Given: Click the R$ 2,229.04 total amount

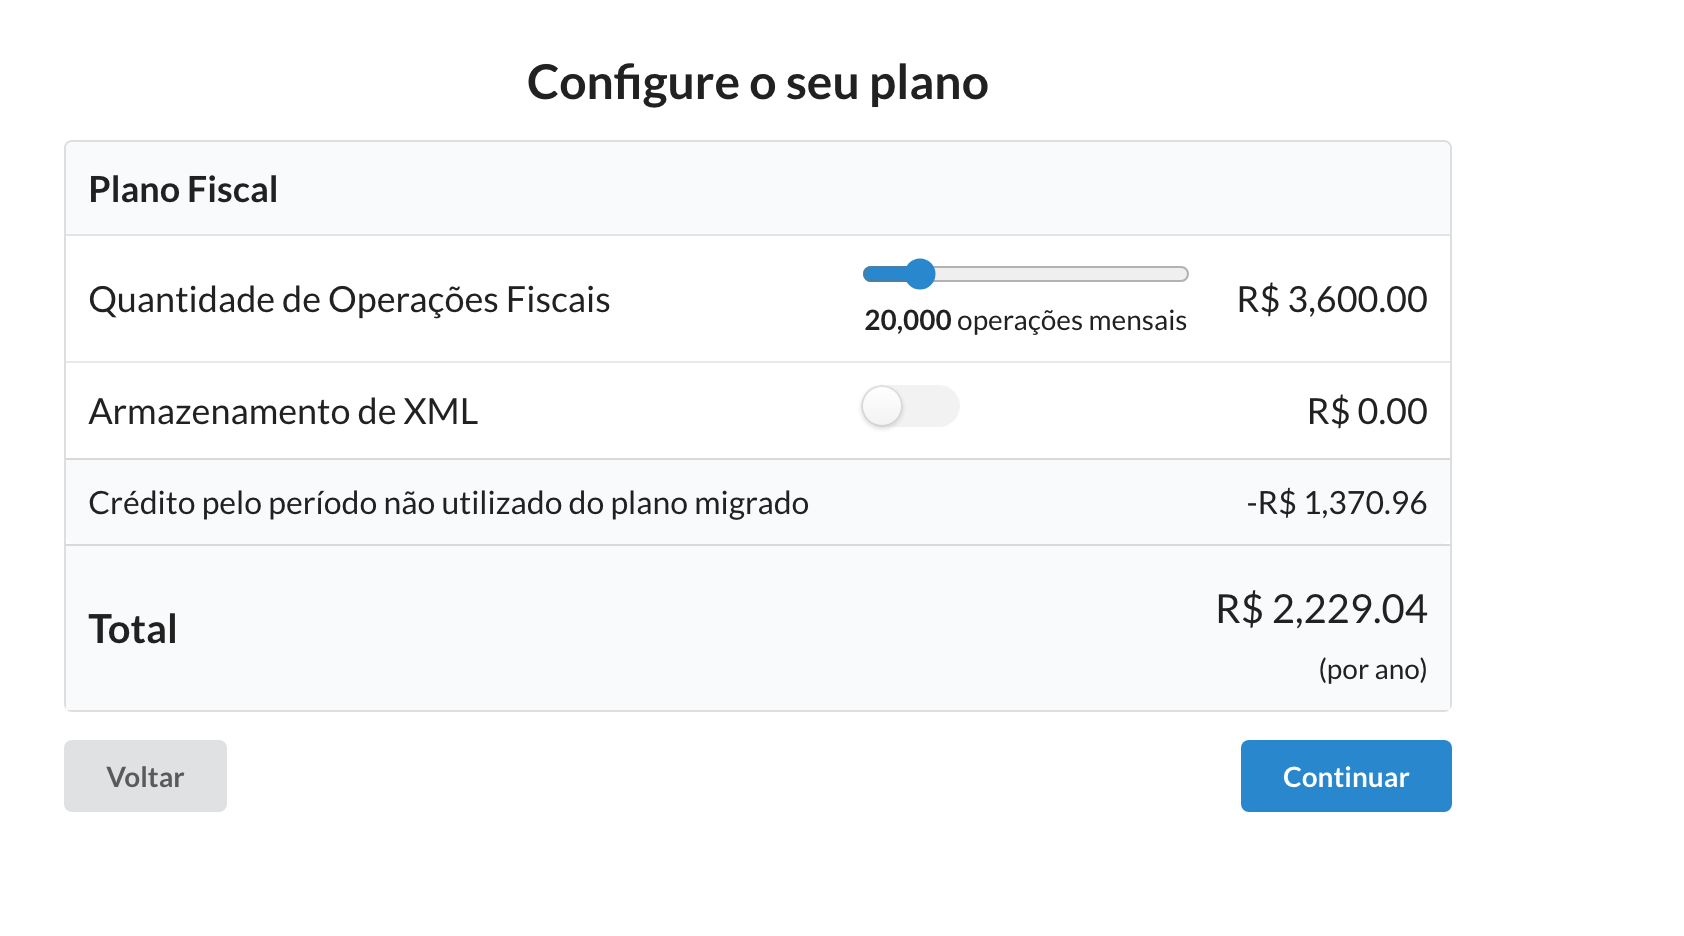Looking at the screenshot, I should click(1321, 610).
